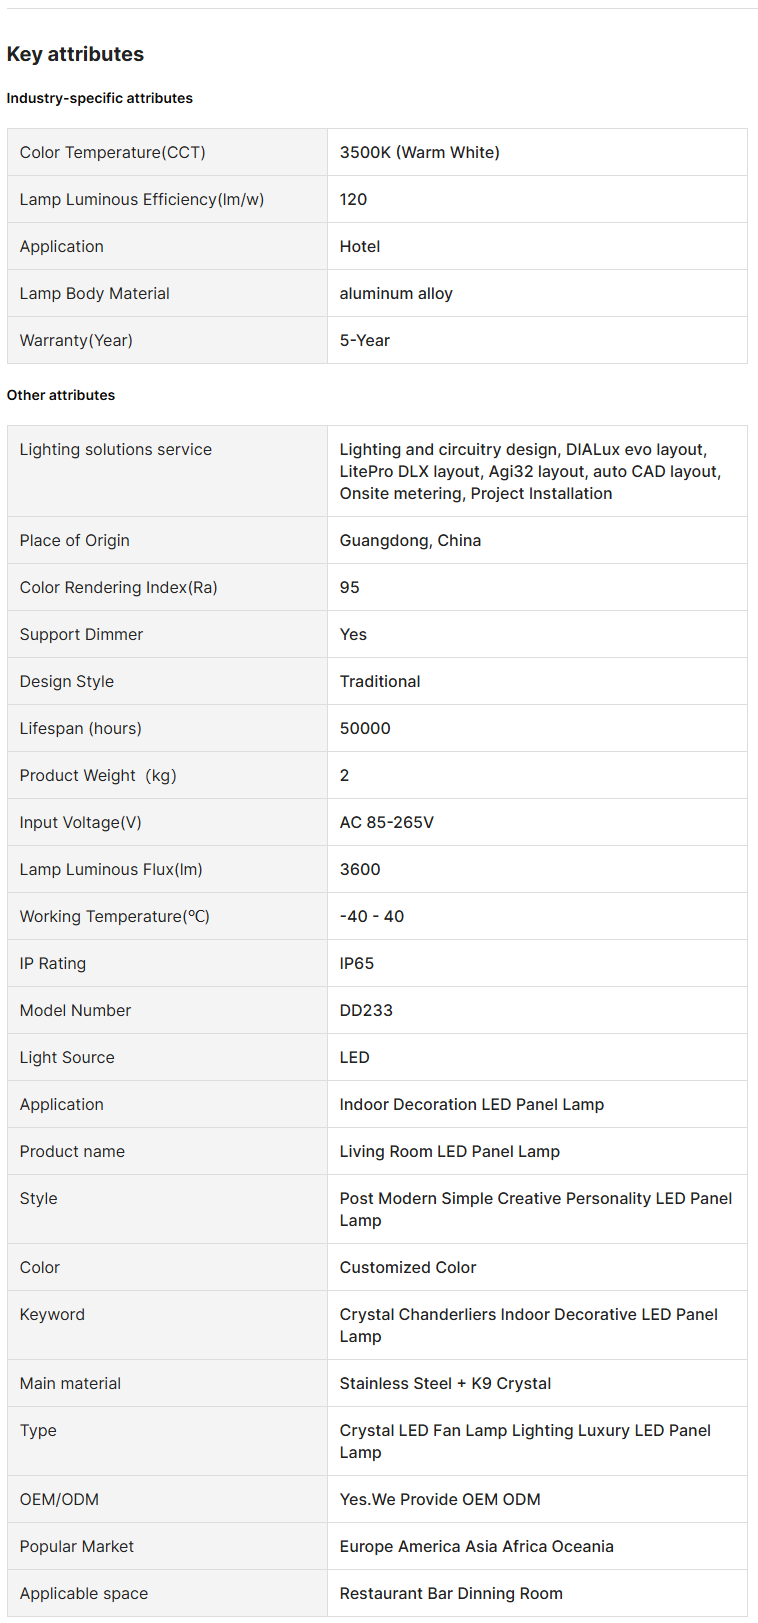Click the Lighting solutions service label

[116, 449]
